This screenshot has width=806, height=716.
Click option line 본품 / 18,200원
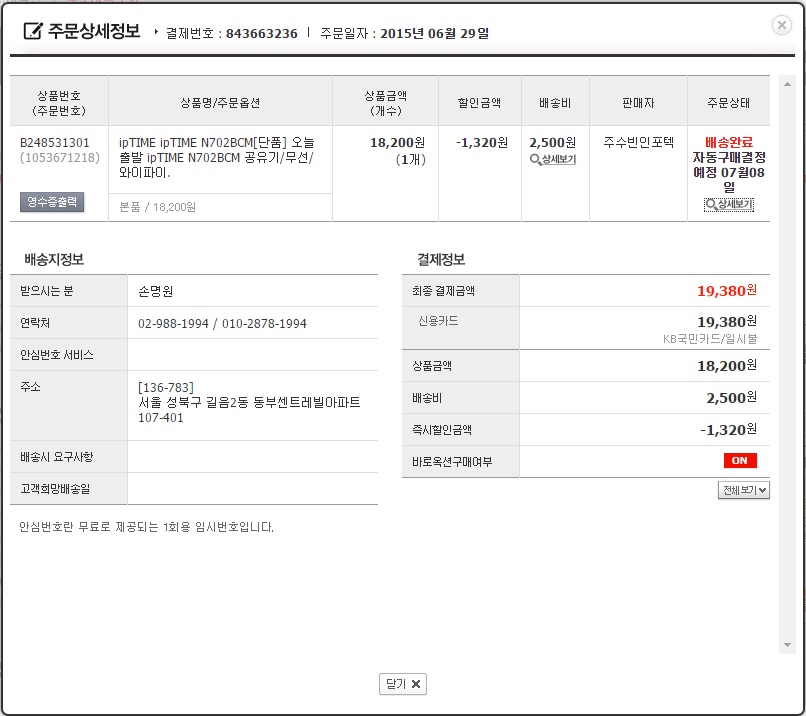(157, 207)
